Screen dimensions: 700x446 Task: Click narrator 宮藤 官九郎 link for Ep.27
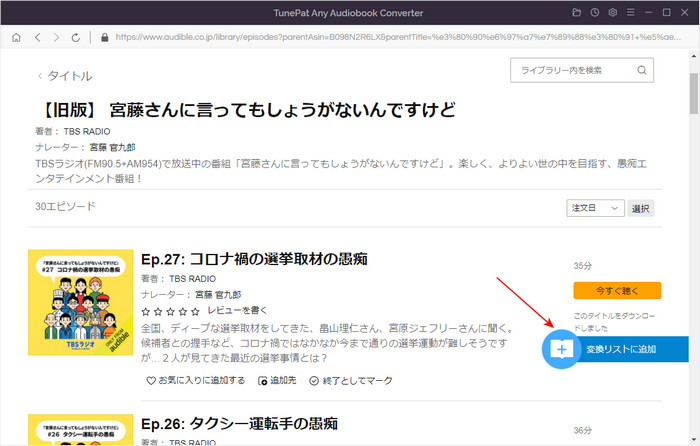218,295
